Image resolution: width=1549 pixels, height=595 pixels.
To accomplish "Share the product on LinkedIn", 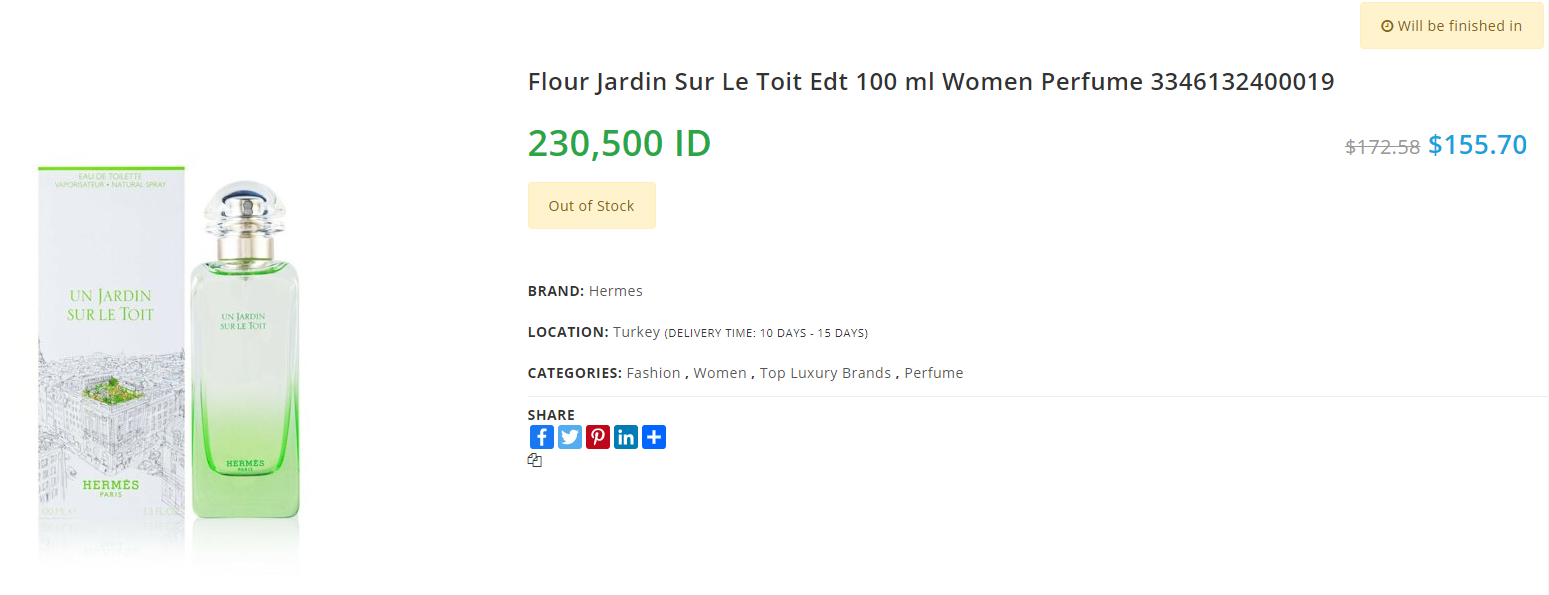I will click(626, 437).
